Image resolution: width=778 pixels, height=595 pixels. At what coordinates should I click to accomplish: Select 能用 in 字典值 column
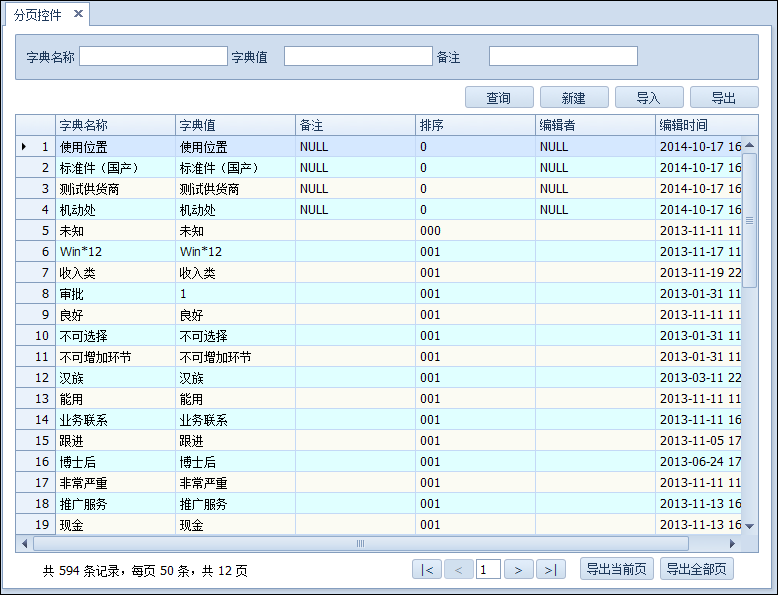[235, 398]
